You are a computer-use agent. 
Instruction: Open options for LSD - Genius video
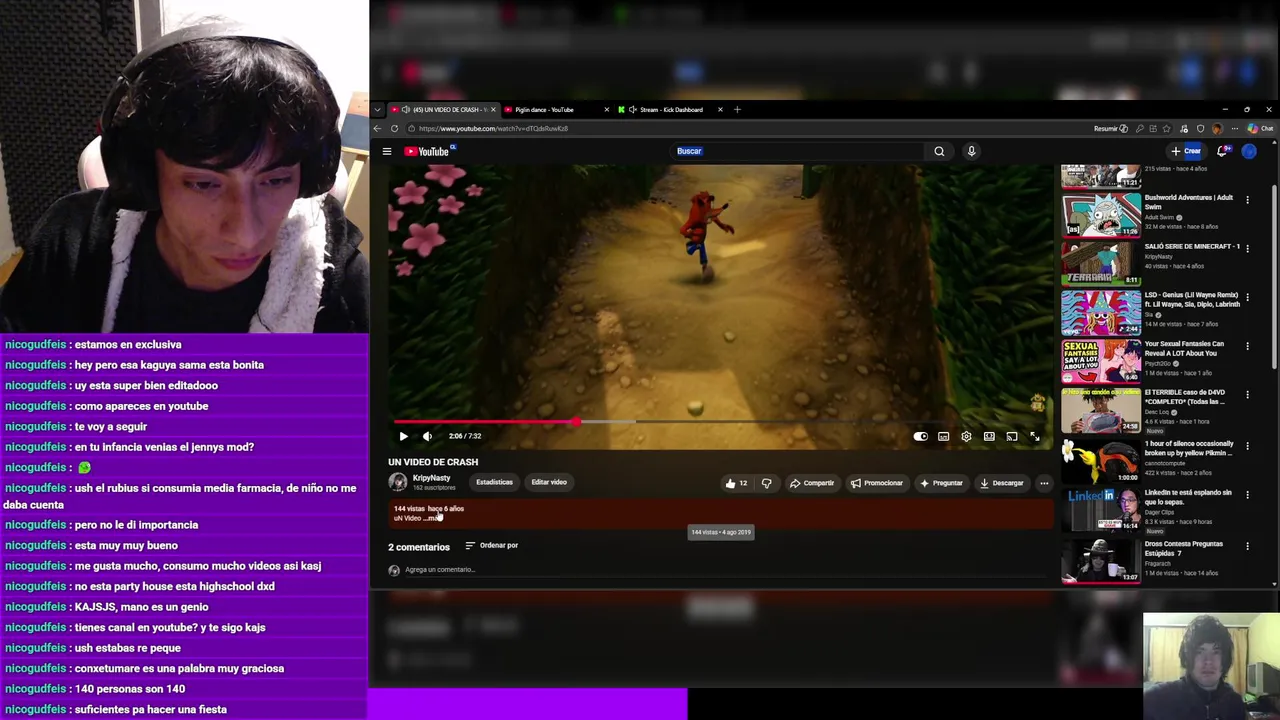click(x=1247, y=297)
